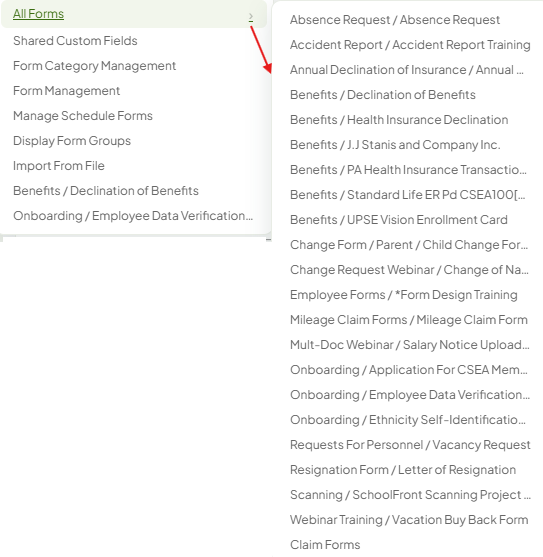Viewport: 543px width, 557px height.
Task: Select Benefits / UPSE Vision Enrollment Card
Action: tap(398, 220)
